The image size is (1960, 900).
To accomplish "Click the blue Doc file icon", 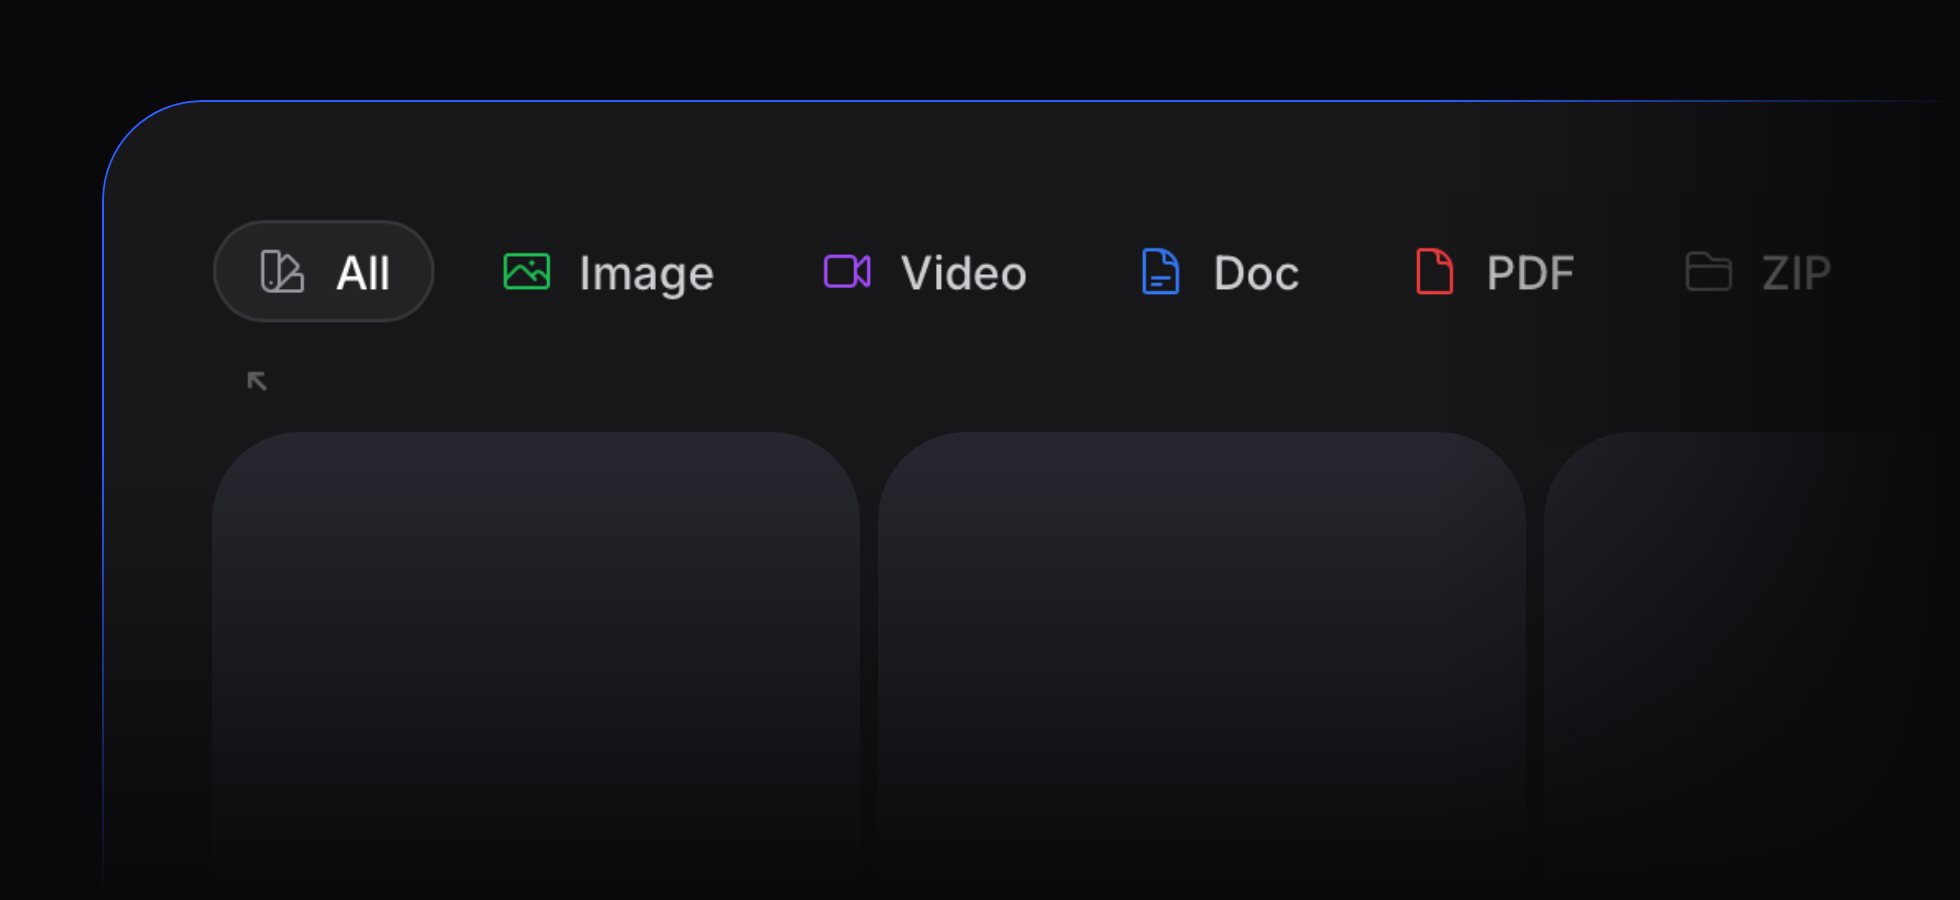I will 1160,271.
